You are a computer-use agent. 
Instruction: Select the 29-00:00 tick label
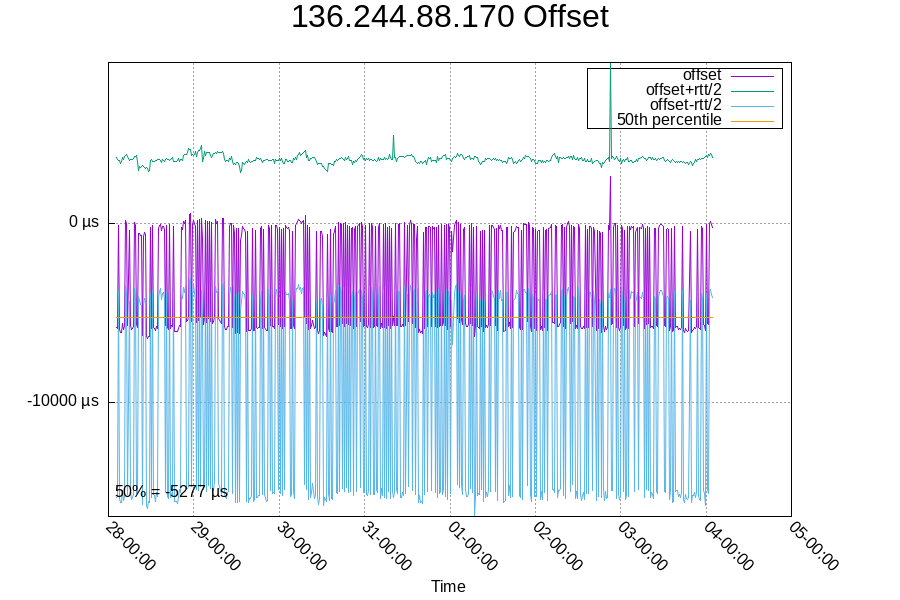pos(216,545)
